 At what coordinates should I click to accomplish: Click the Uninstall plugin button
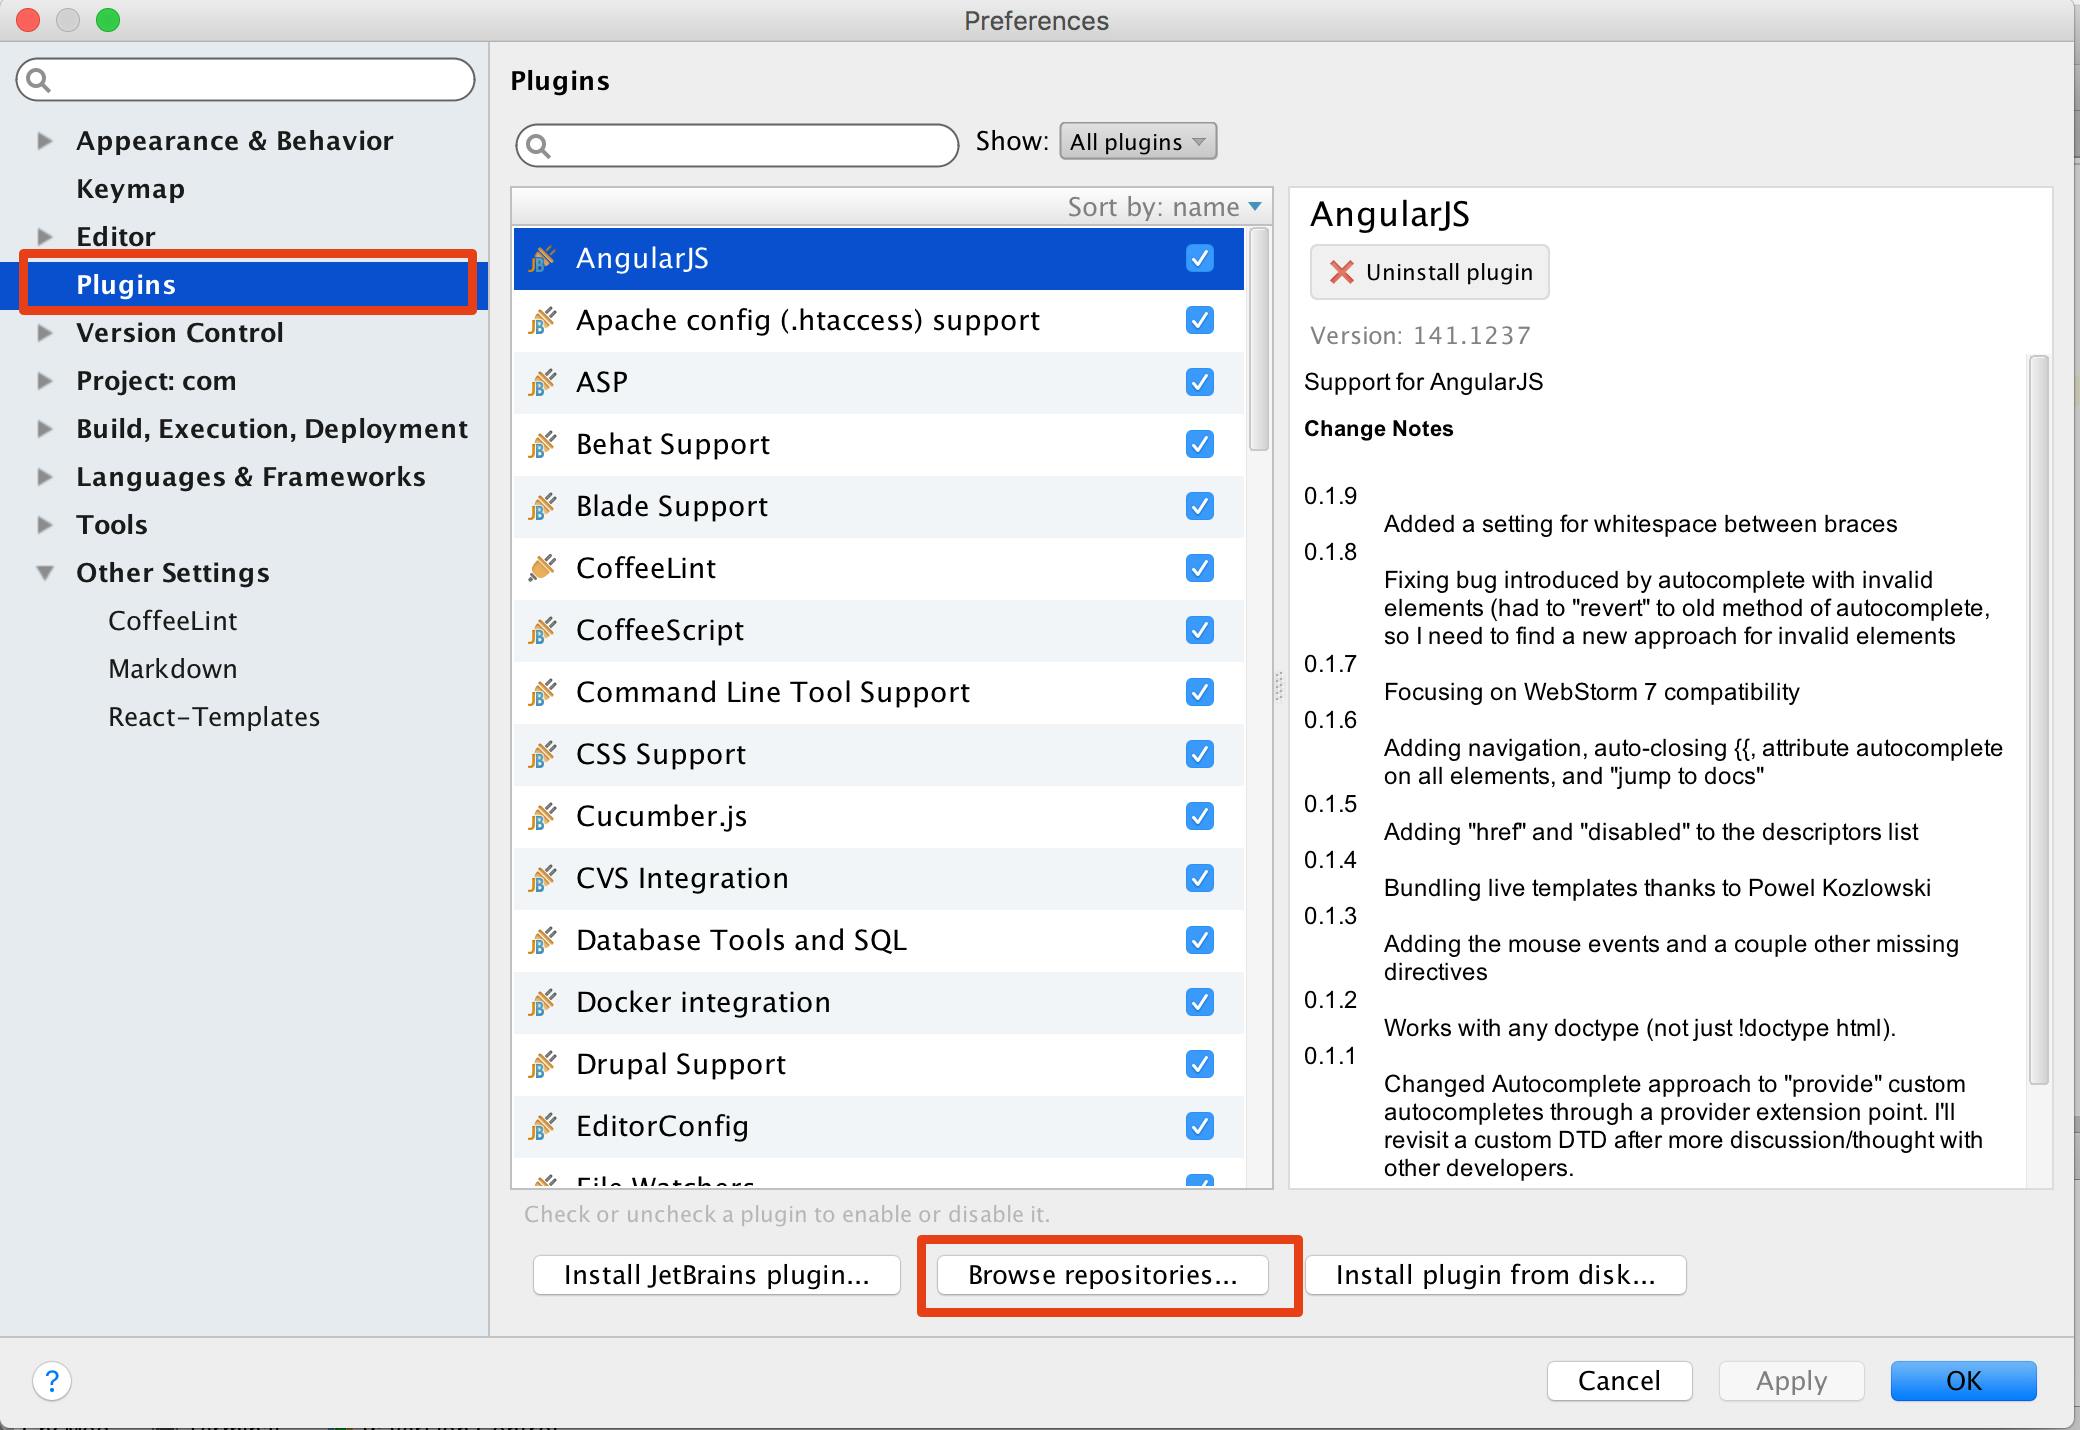point(1430,272)
